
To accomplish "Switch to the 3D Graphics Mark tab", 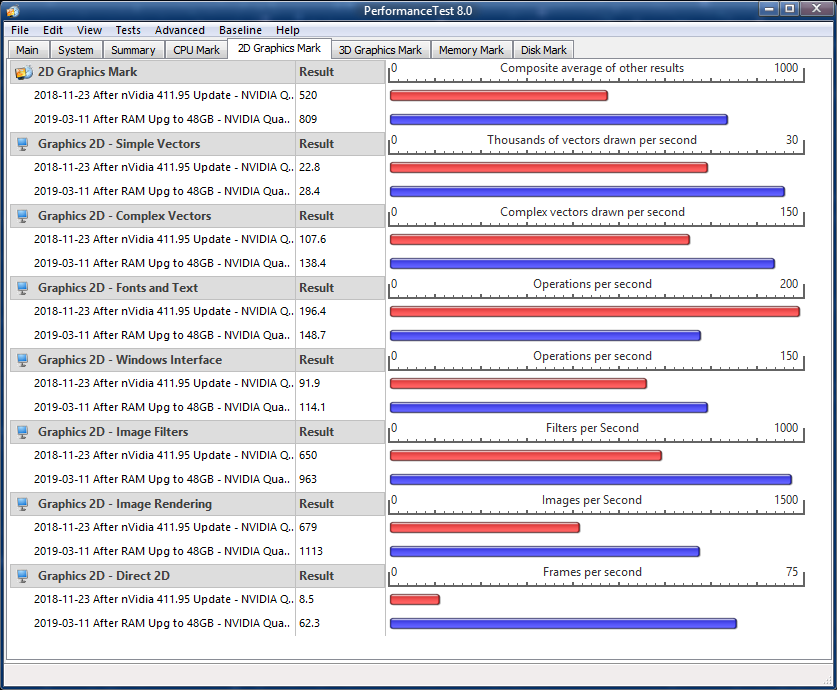I will coord(380,50).
